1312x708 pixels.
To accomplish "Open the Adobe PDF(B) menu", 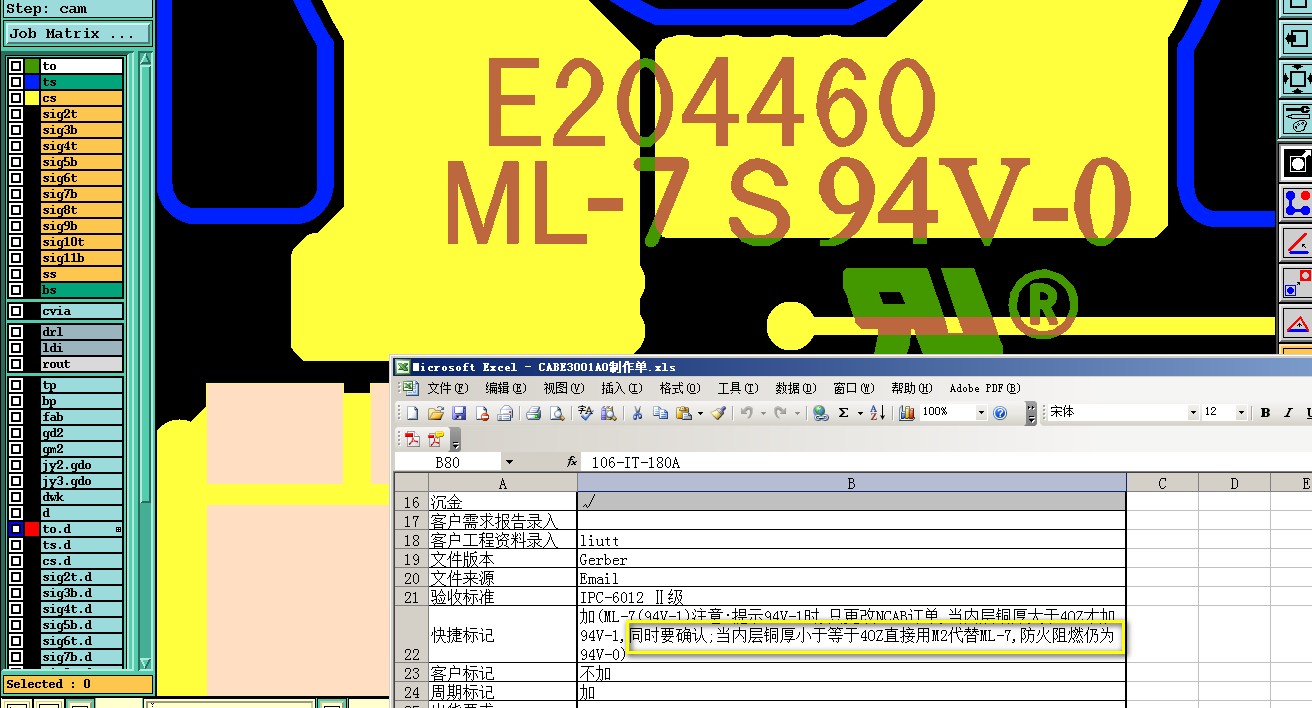I will pyautogui.click(x=985, y=388).
